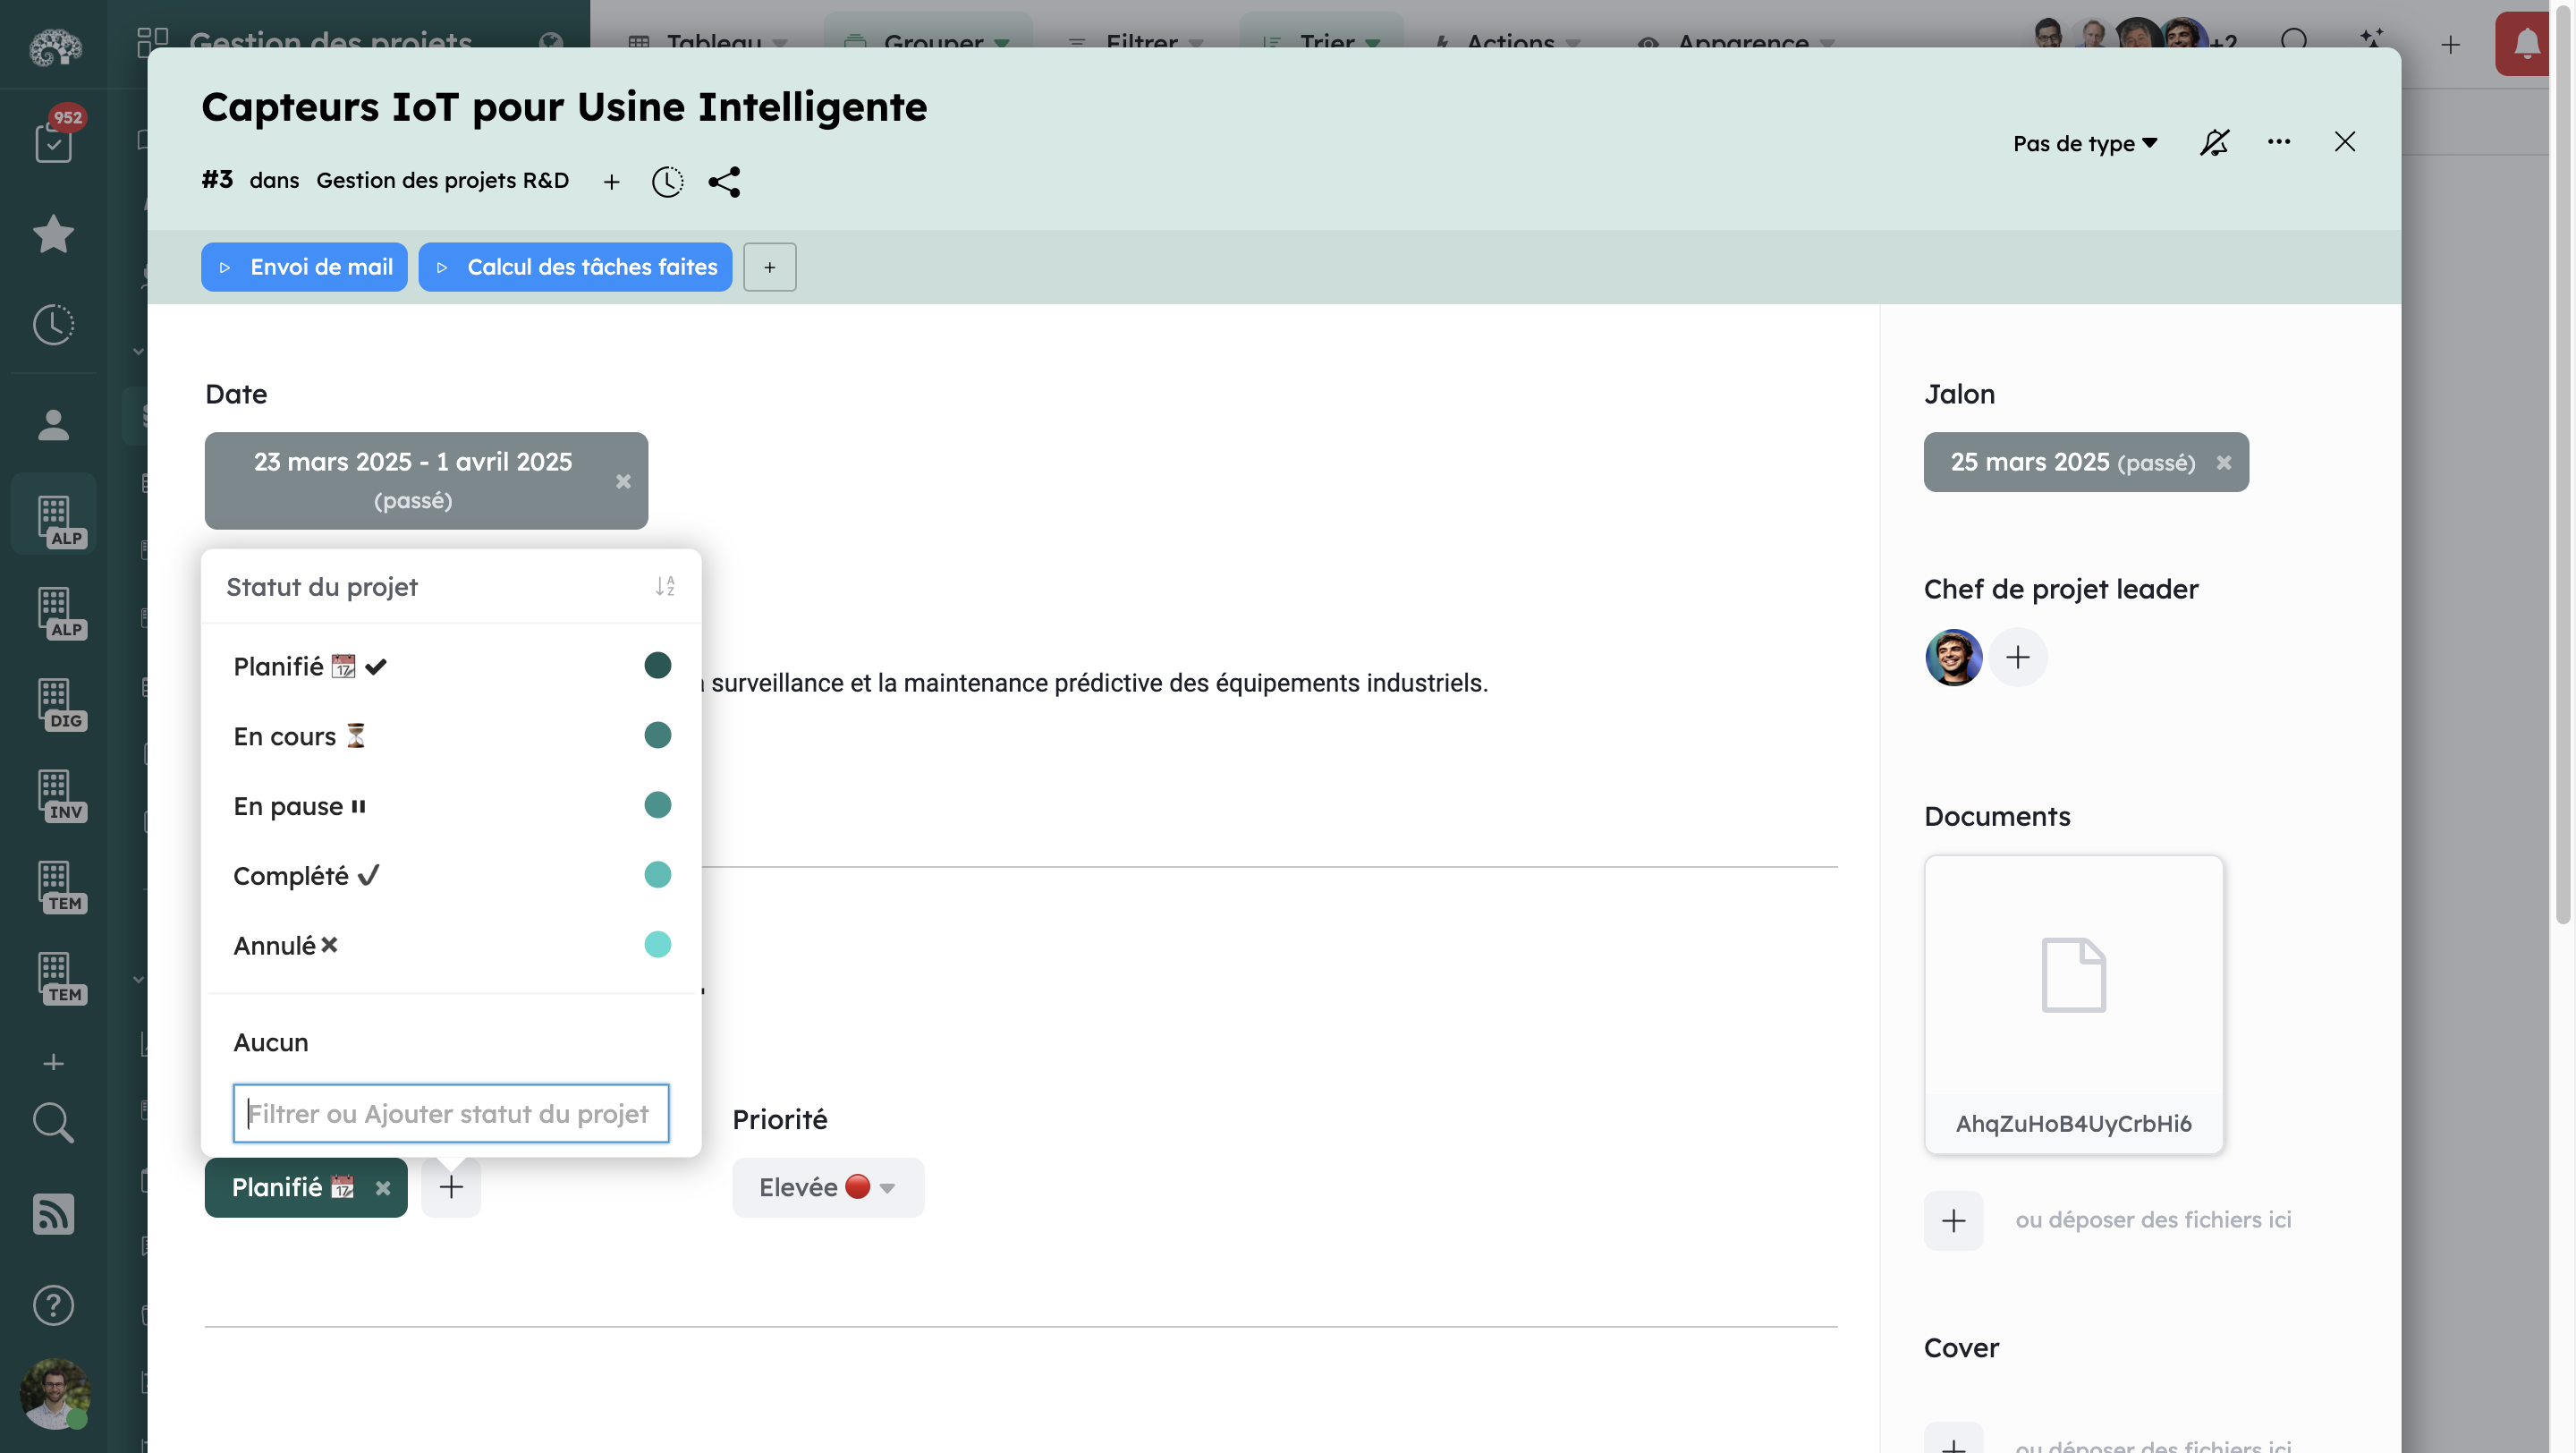Open favorites star in left sidebar
The height and width of the screenshot is (1453, 2576).
53,234
